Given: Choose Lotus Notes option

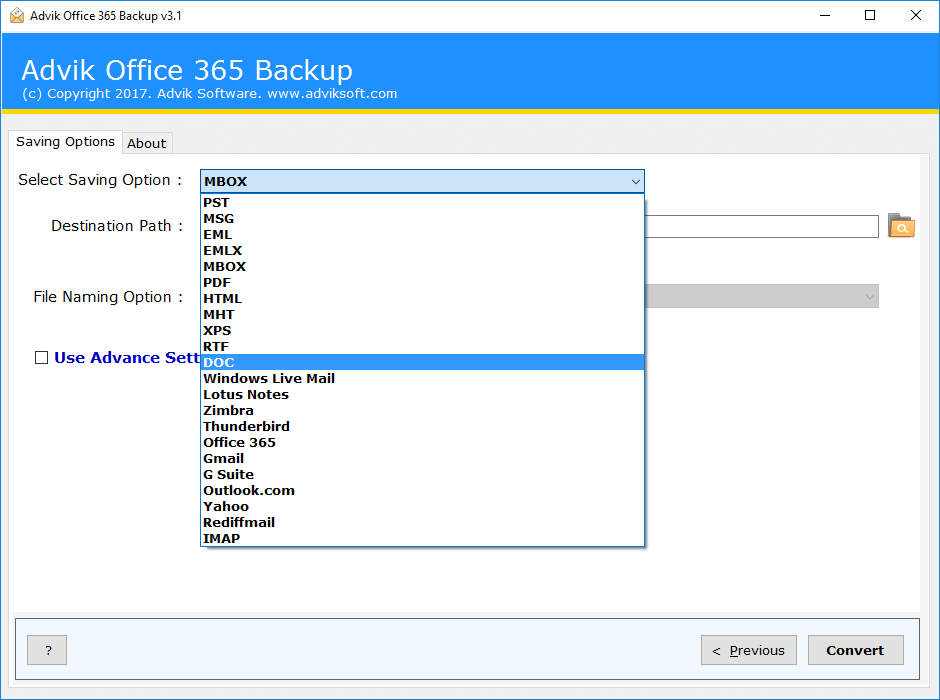Looking at the screenshot, I should 422,394.
